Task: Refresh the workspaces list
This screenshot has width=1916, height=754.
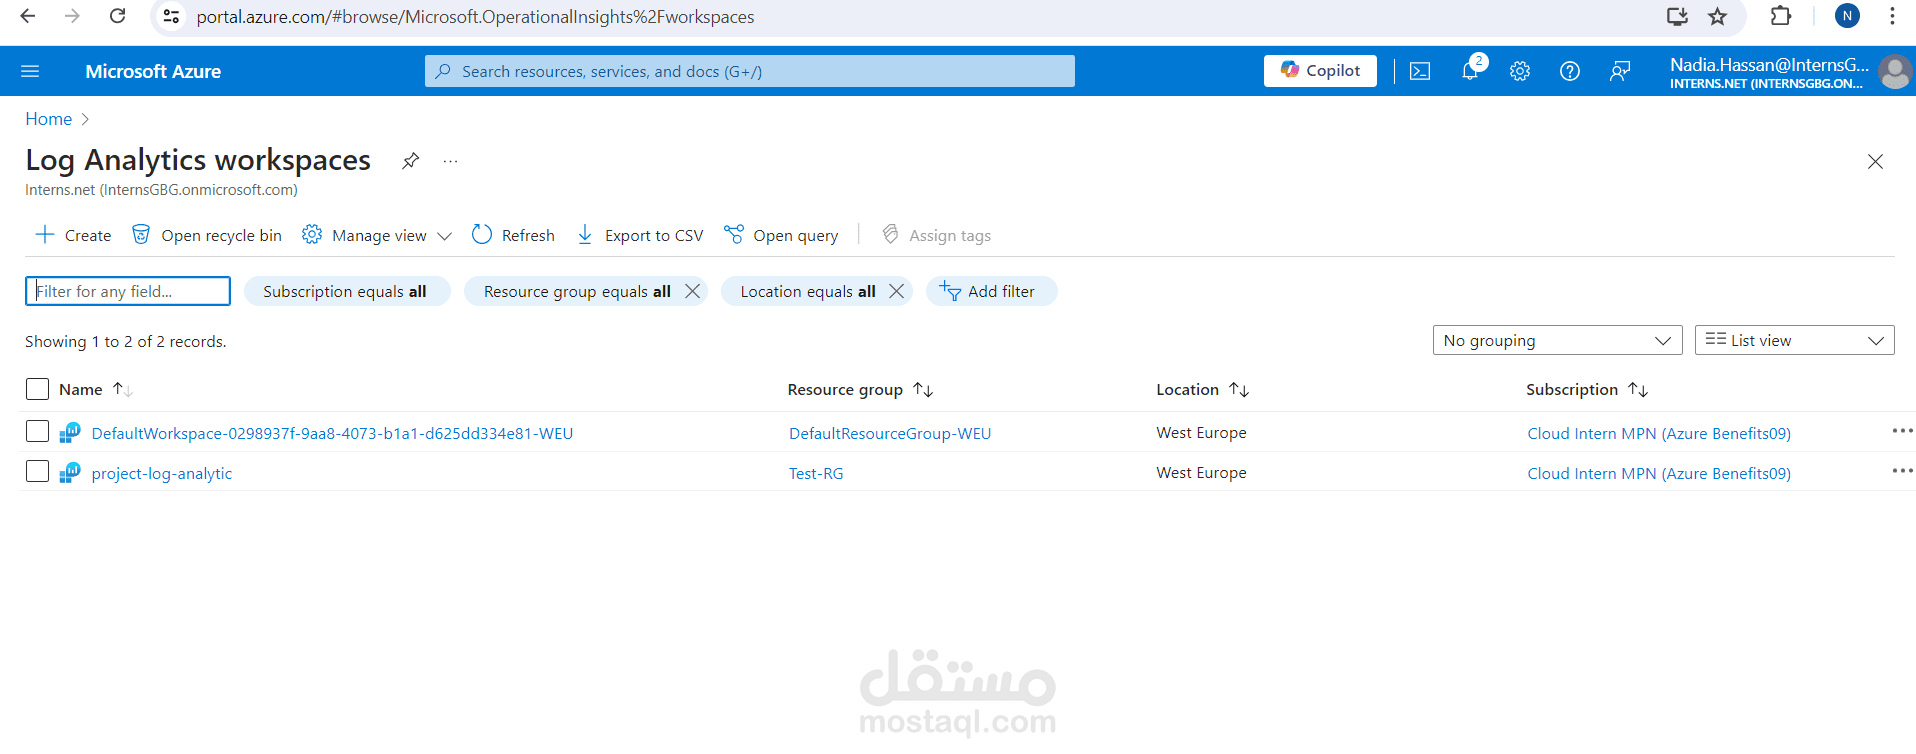Action: tap(513, 235)
